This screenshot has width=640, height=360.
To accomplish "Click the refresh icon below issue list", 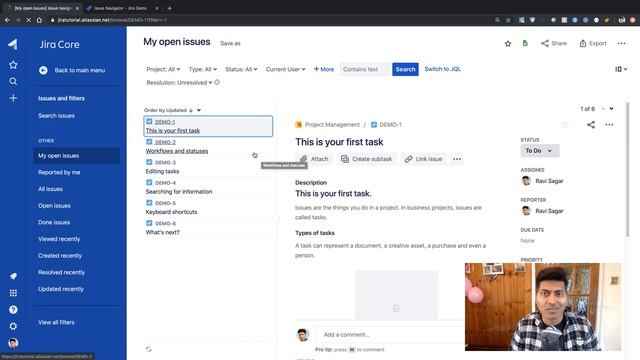I will point(149,349).
